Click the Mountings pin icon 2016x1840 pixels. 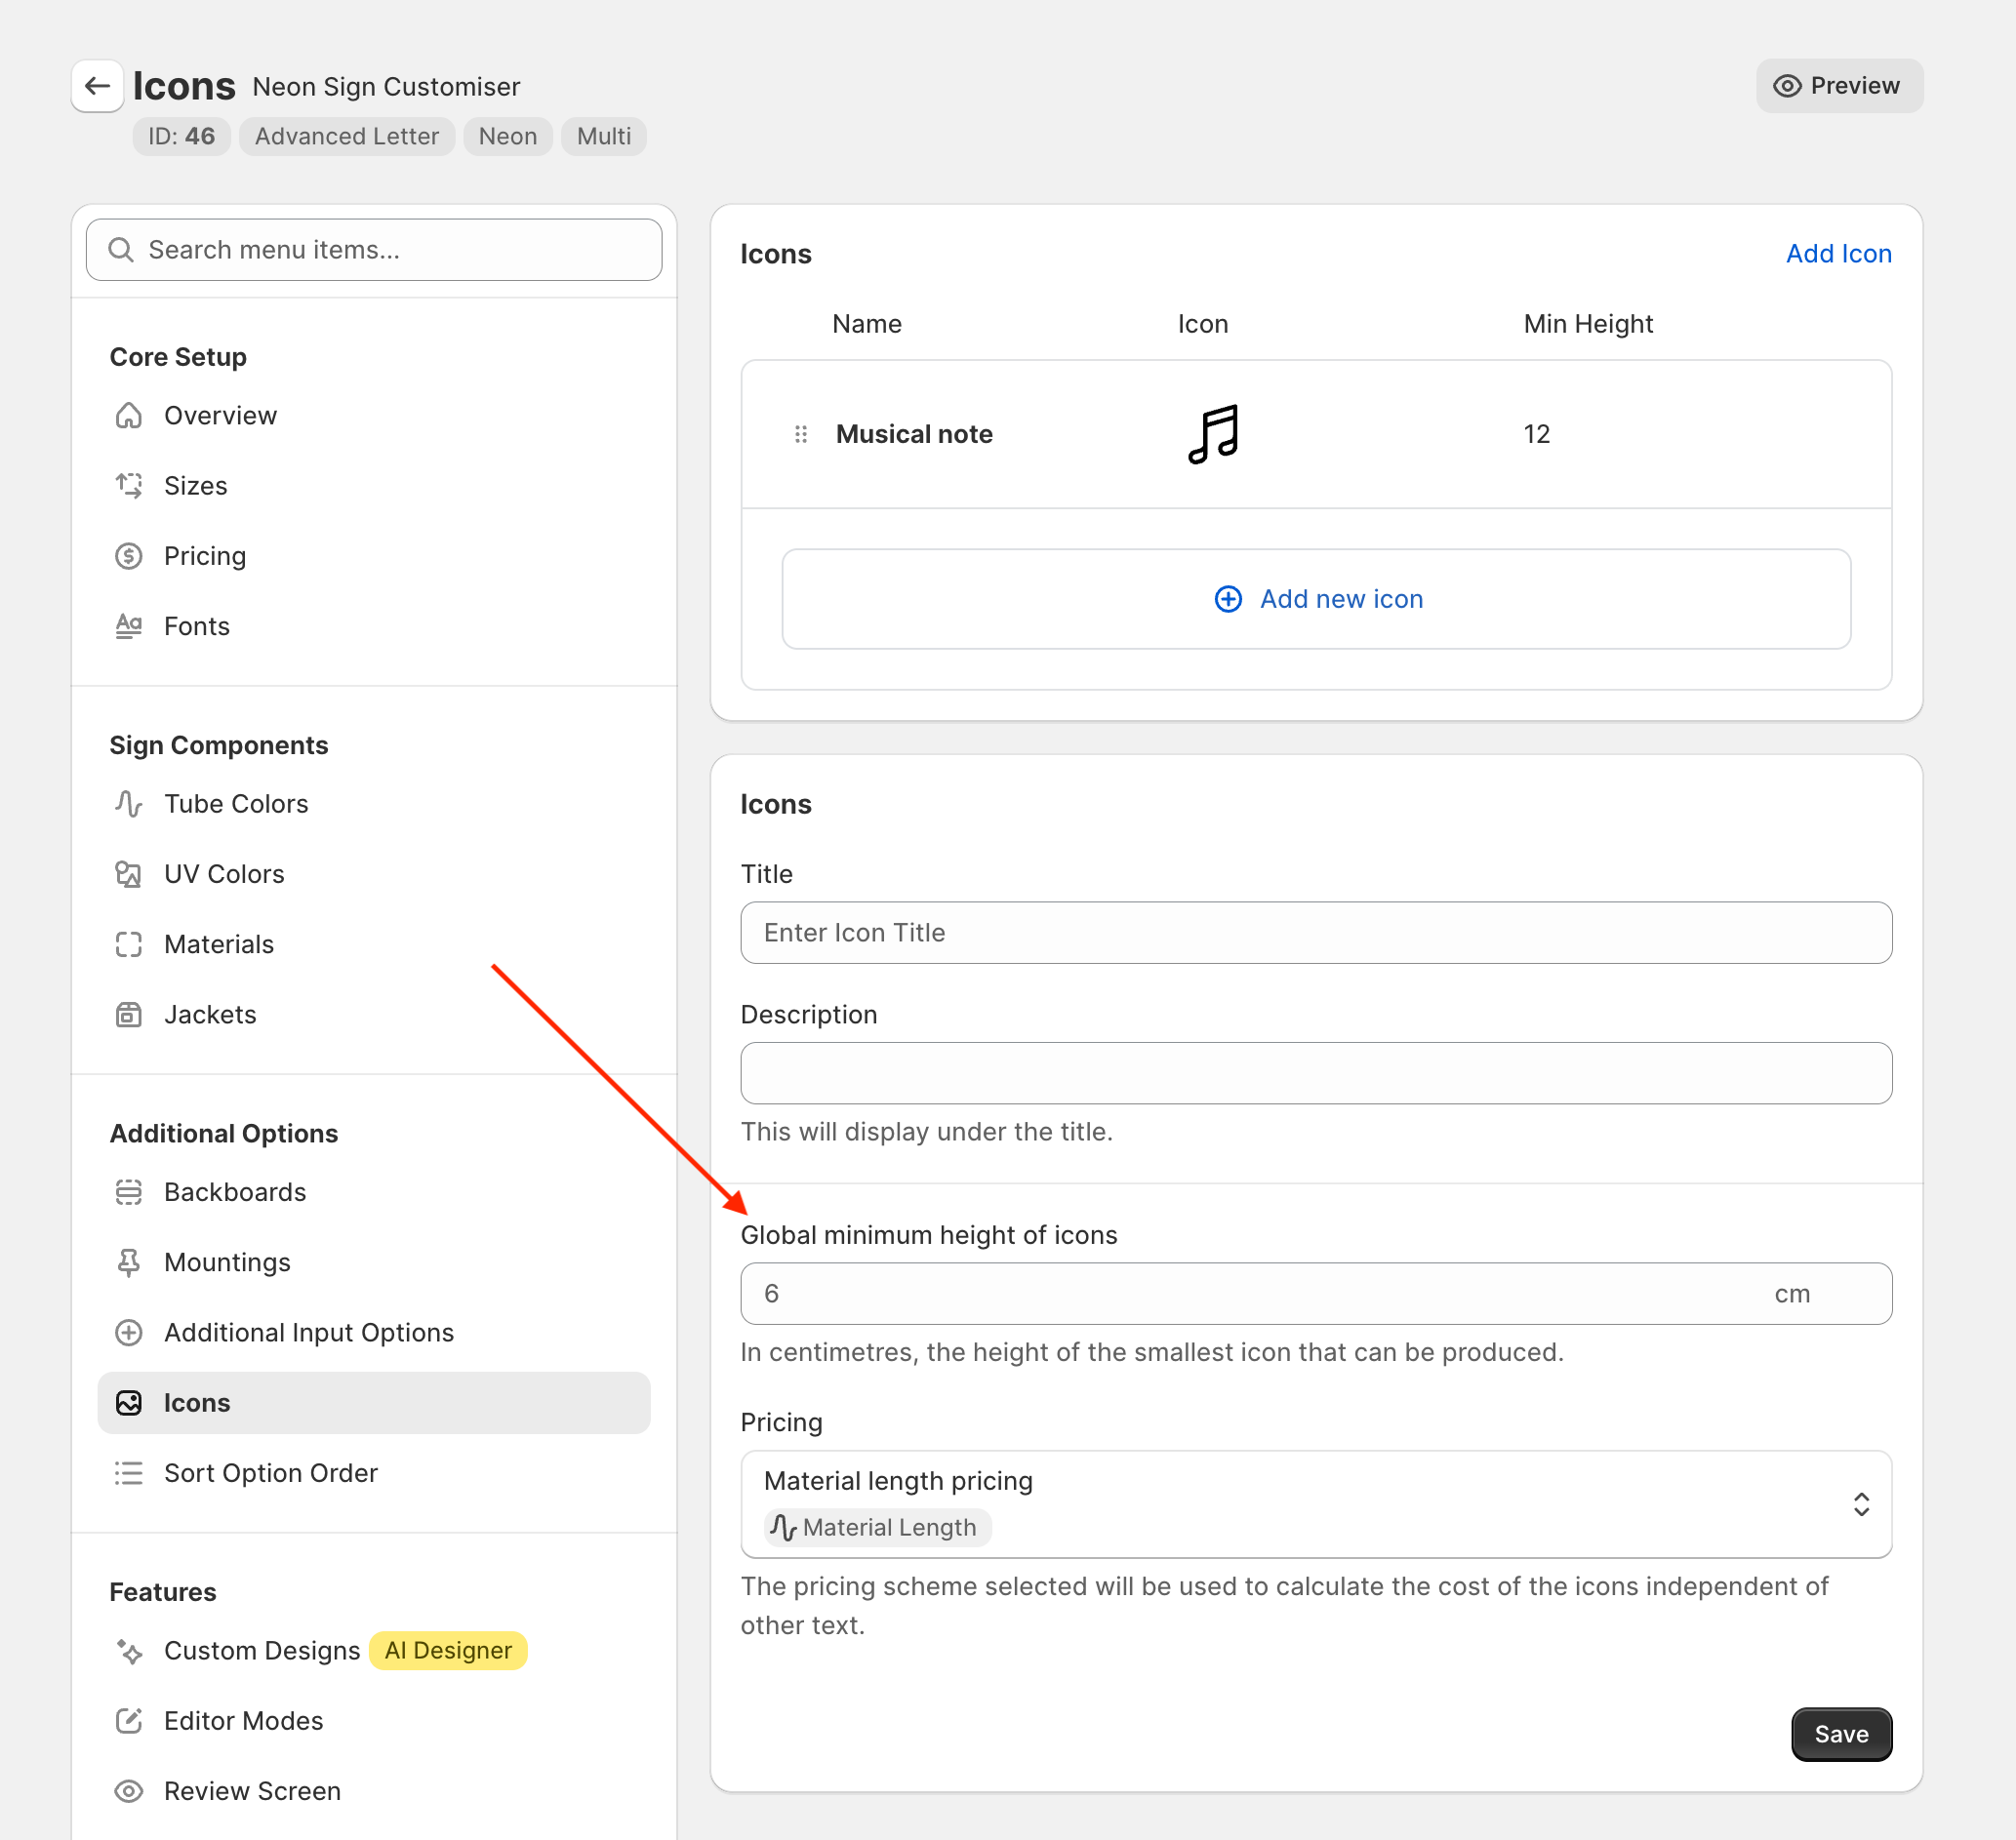(x=129, y=1263)
